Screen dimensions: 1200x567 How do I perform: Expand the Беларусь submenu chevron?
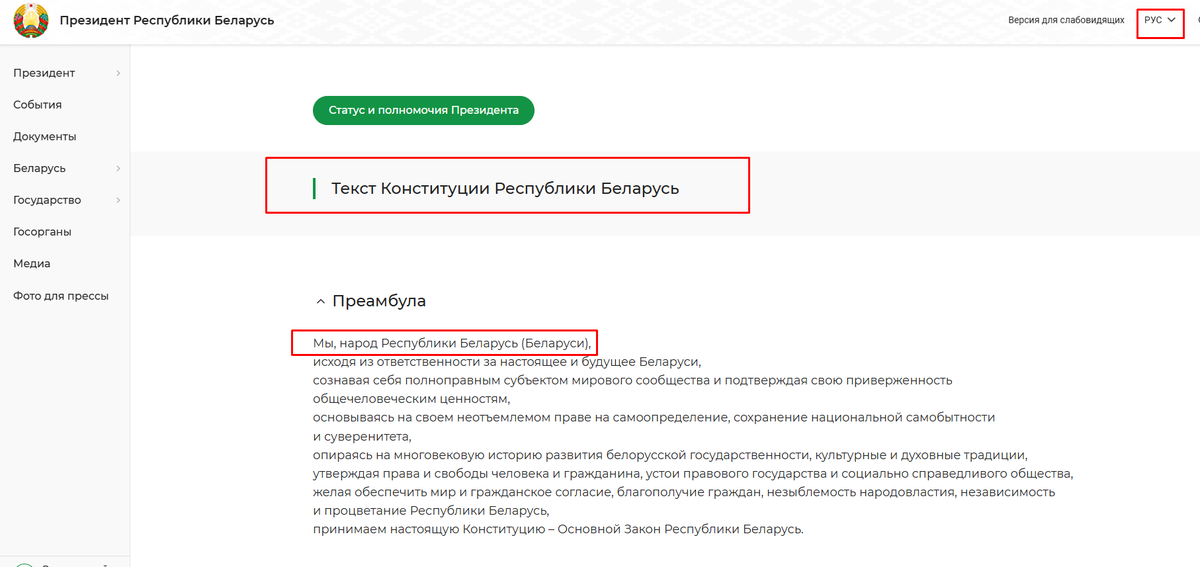pyautogui.click(x=118, y=169)
